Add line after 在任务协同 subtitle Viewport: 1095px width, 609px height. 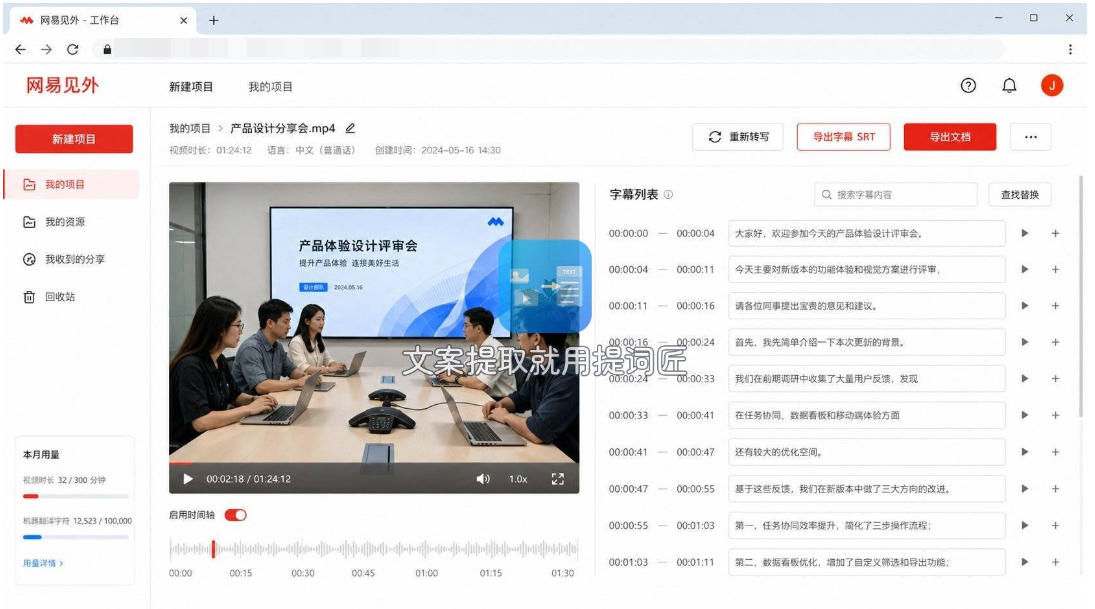click(1055, 416)
